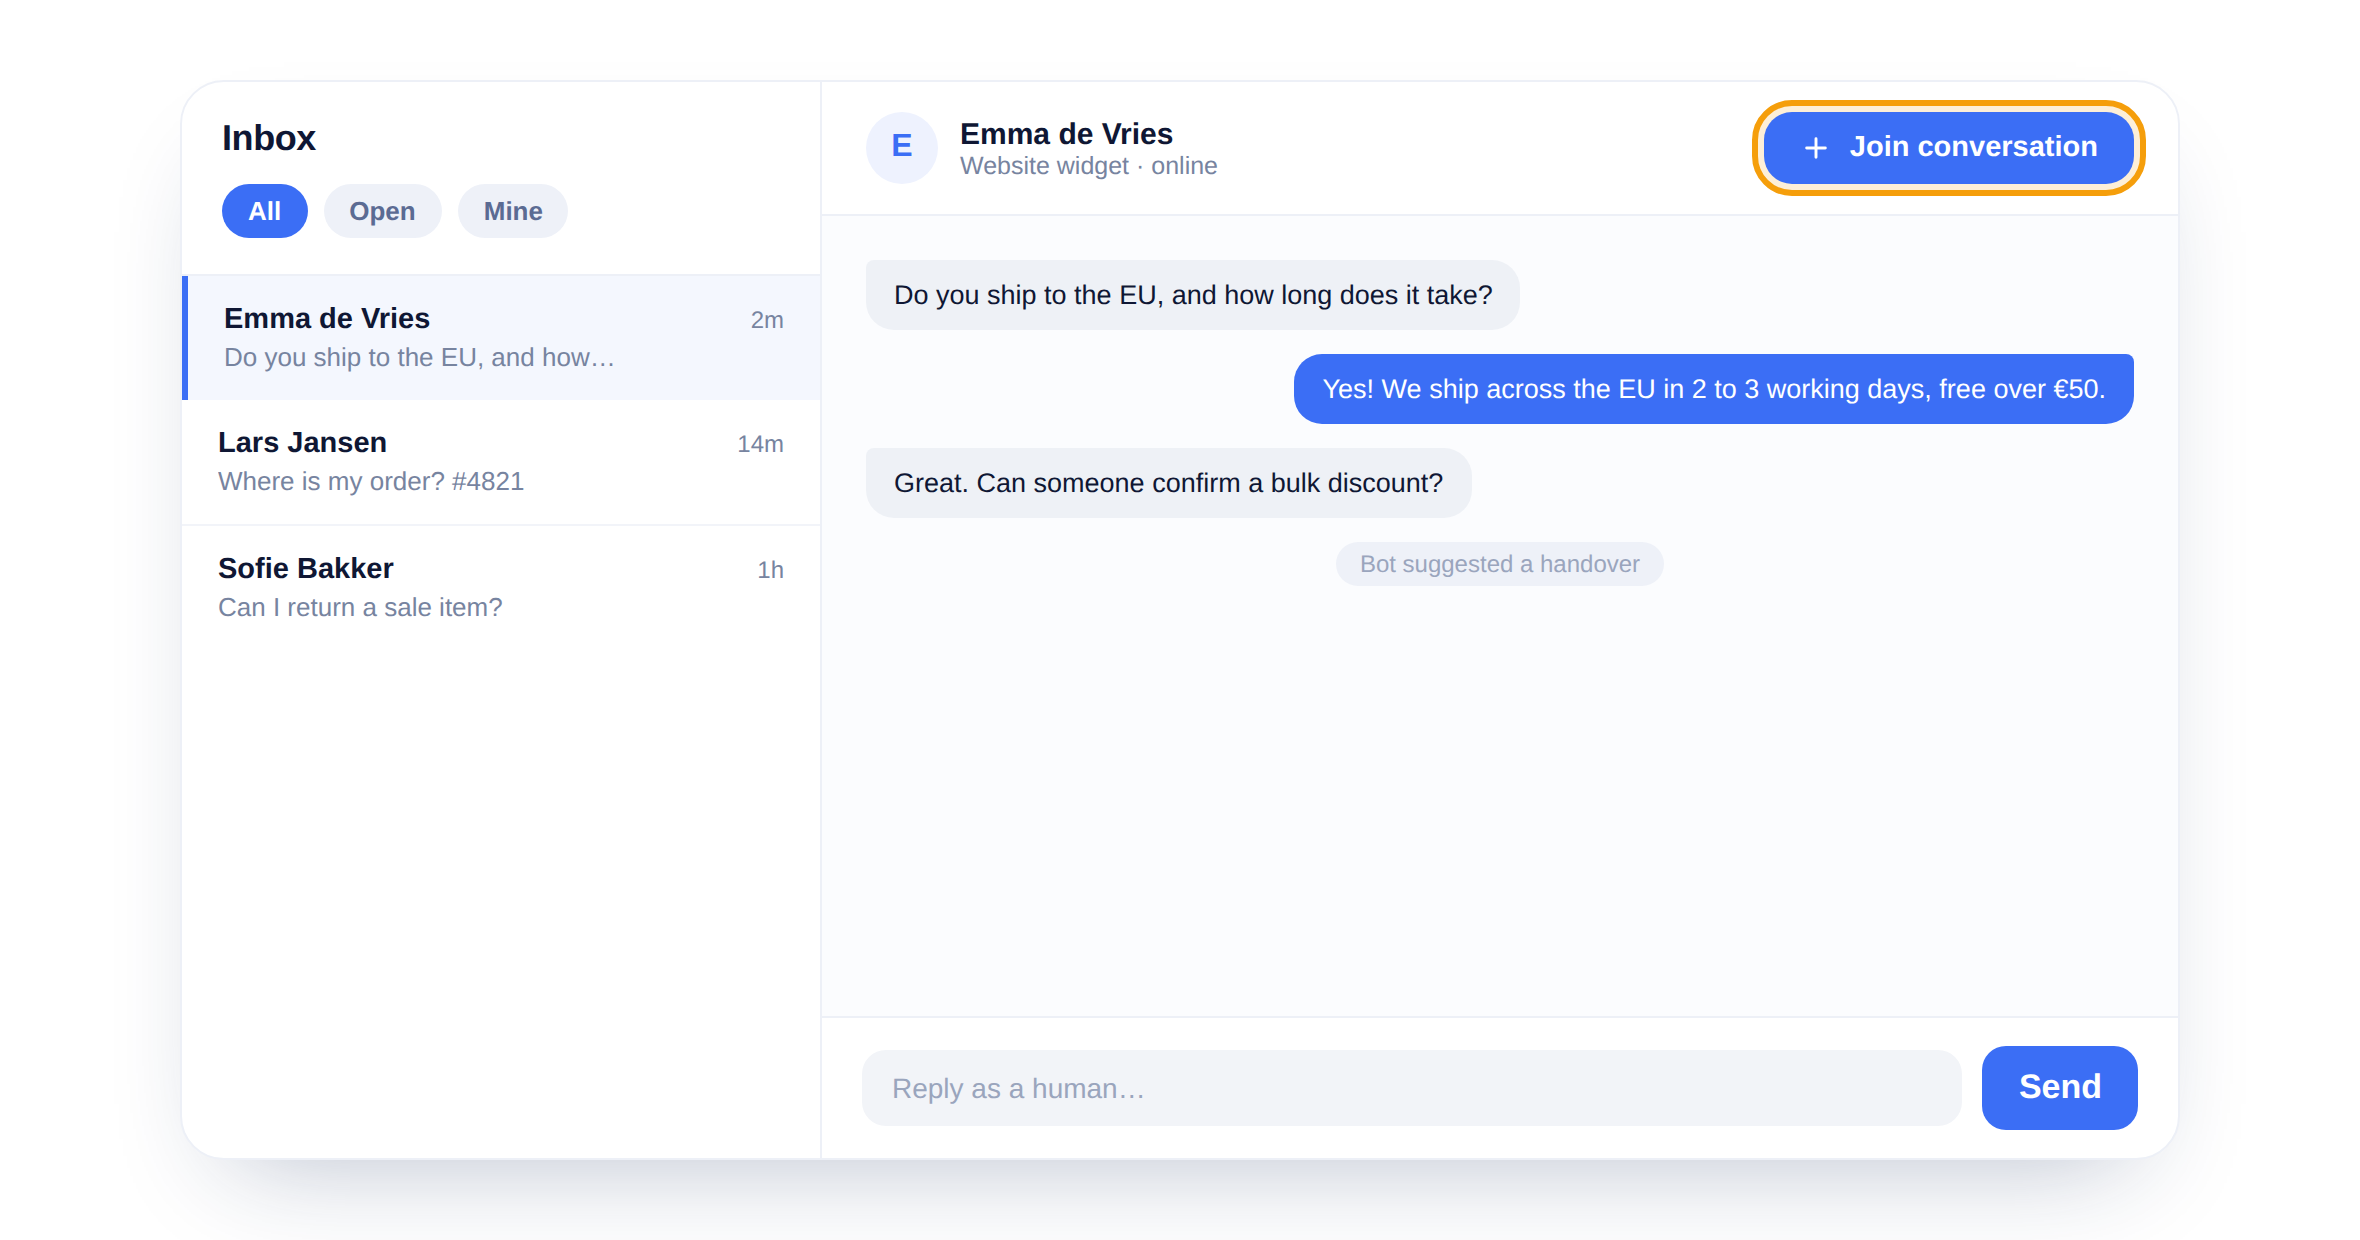Select the All inbox filter
Screen dimensions: 2360x1240
point(264,211)
